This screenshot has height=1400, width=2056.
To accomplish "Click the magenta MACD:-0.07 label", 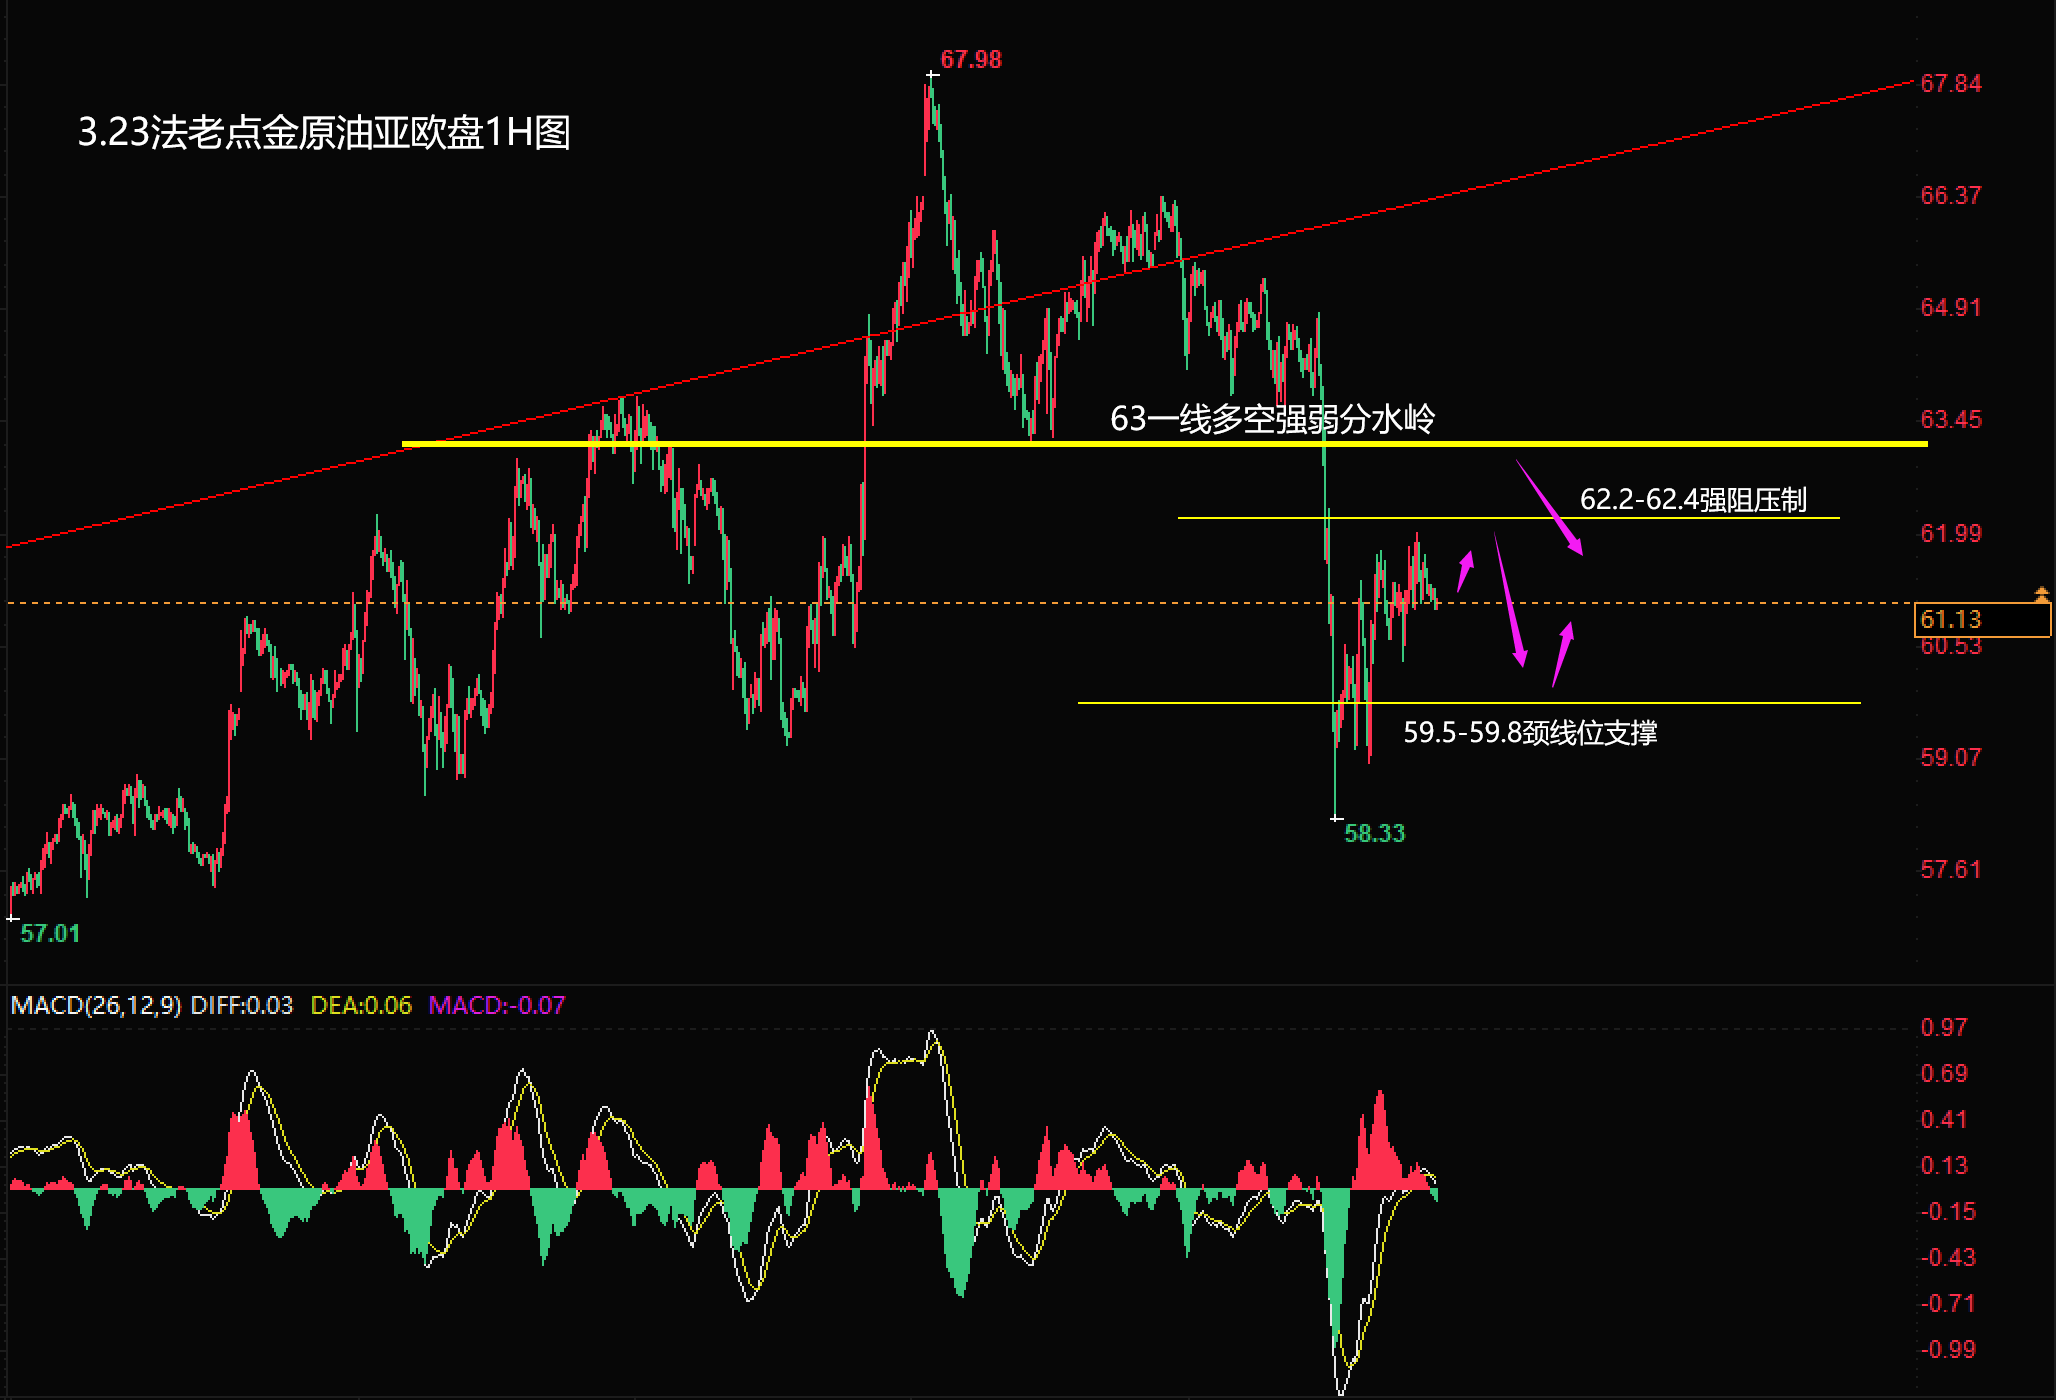I will [x=497, y=1006].
